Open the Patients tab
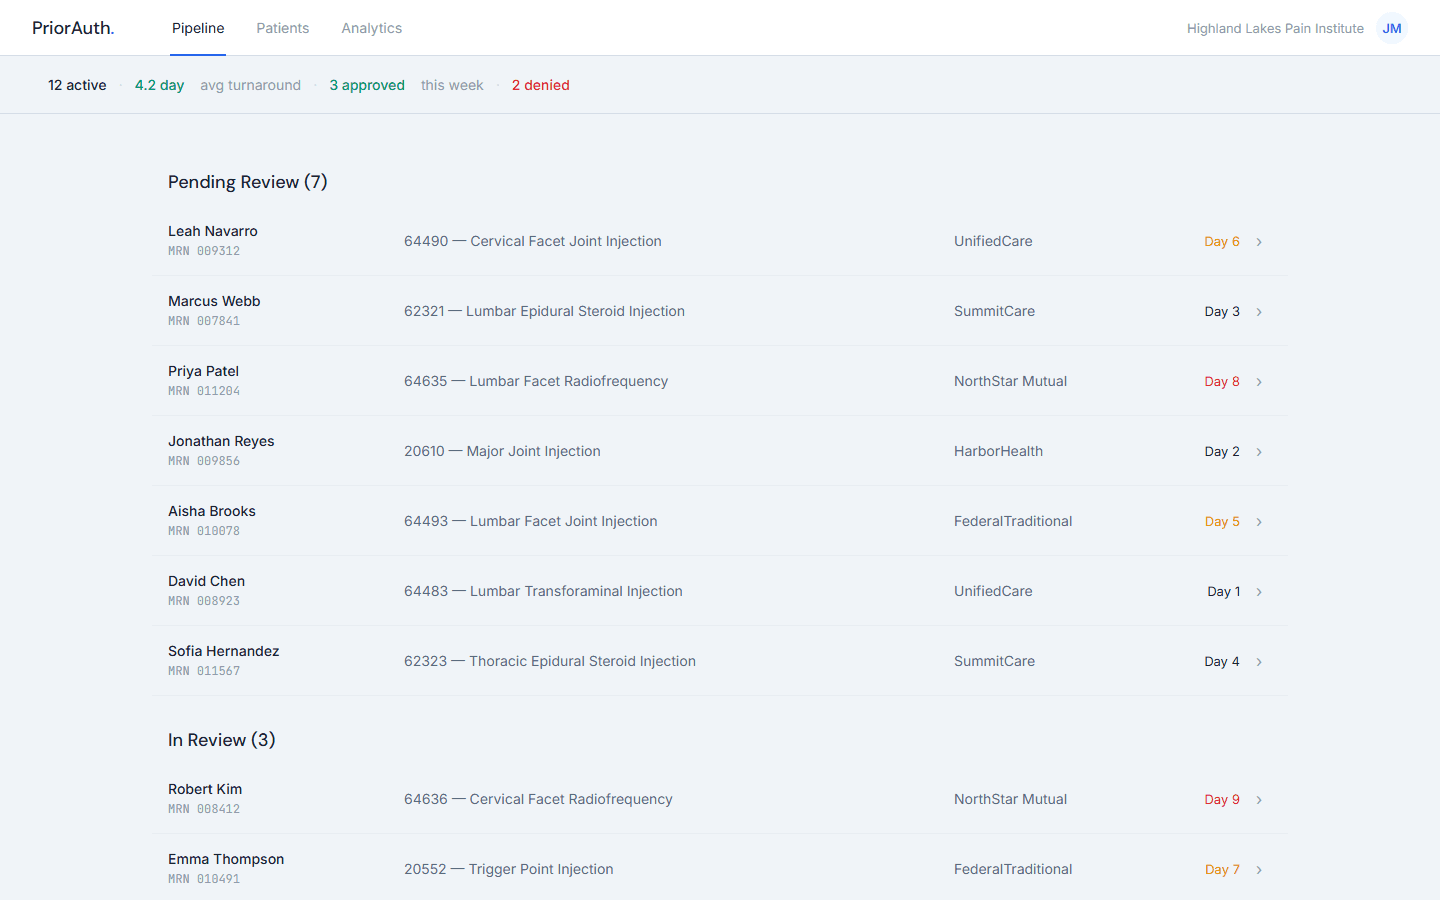 [x=283, y=28]
